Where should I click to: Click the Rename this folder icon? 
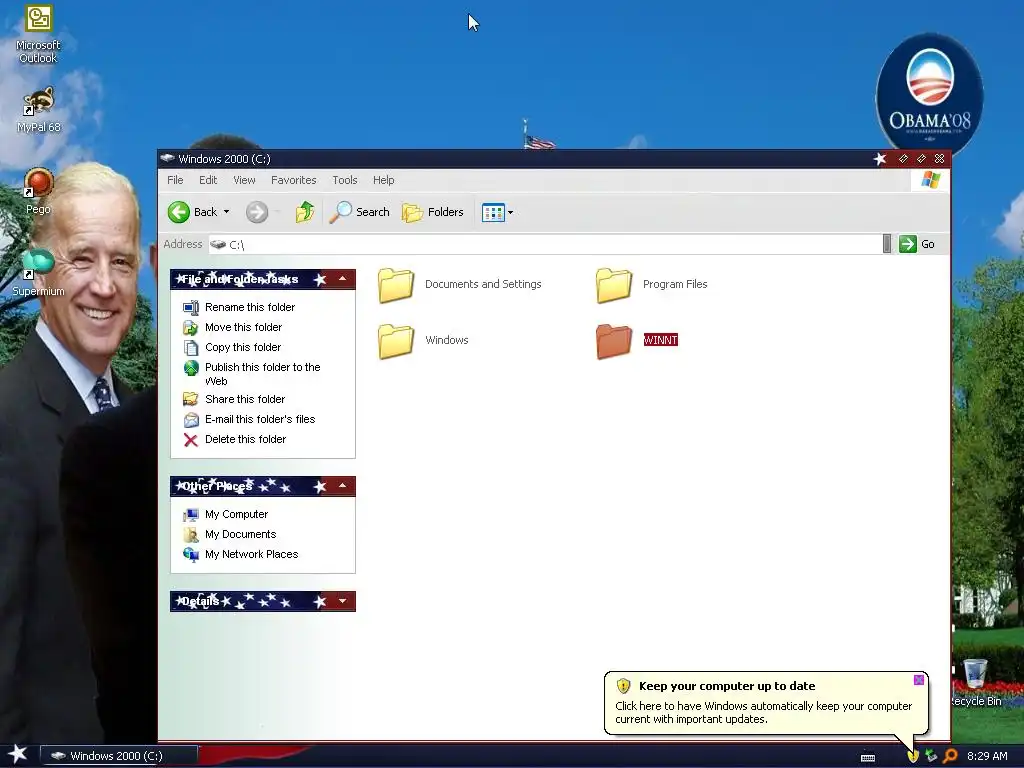pyautogui.click(x=191, y=308)
